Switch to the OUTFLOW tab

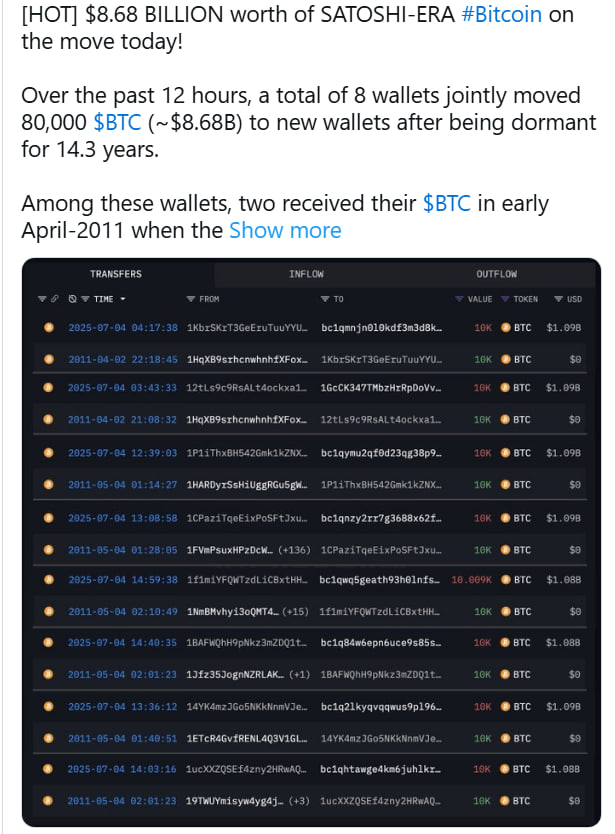click(498, 273)
